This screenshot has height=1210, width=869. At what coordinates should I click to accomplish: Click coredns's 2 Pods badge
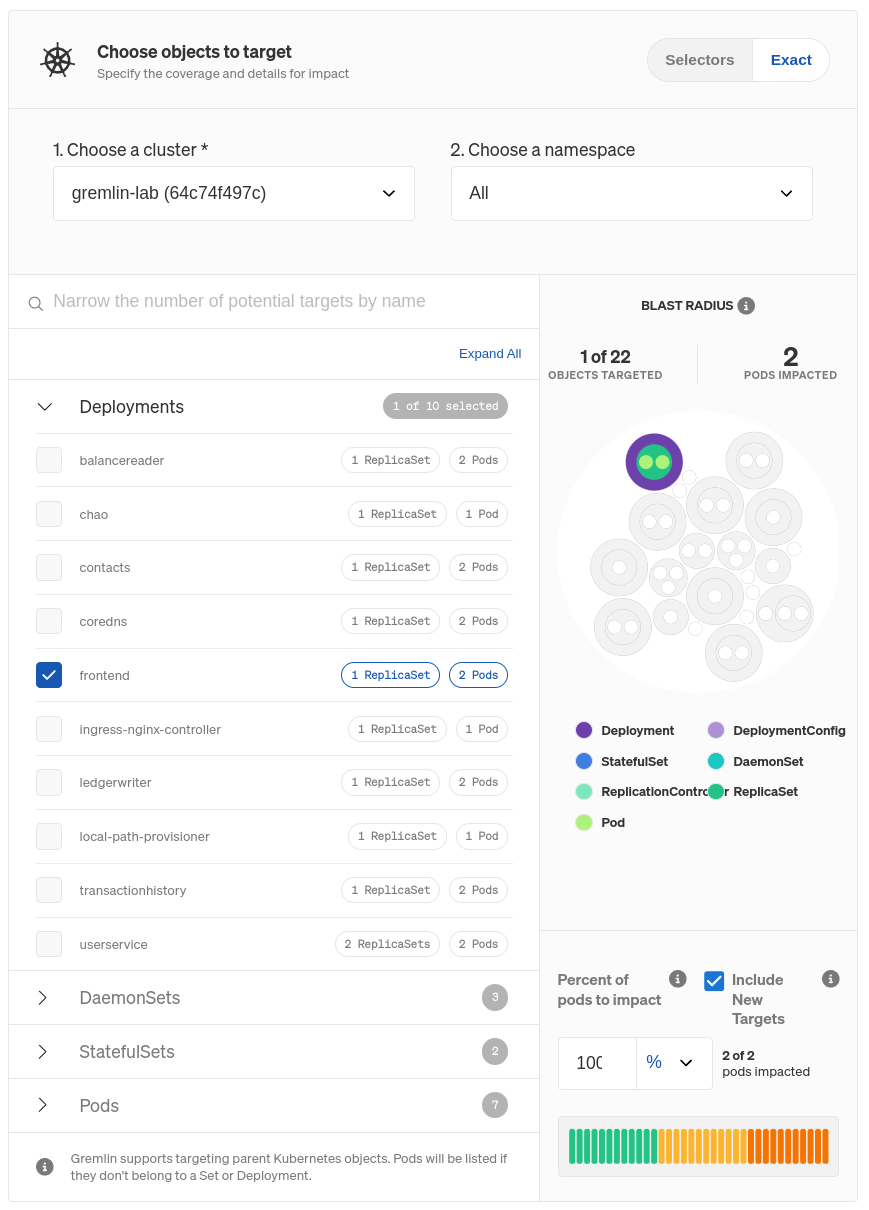point(478,621)
